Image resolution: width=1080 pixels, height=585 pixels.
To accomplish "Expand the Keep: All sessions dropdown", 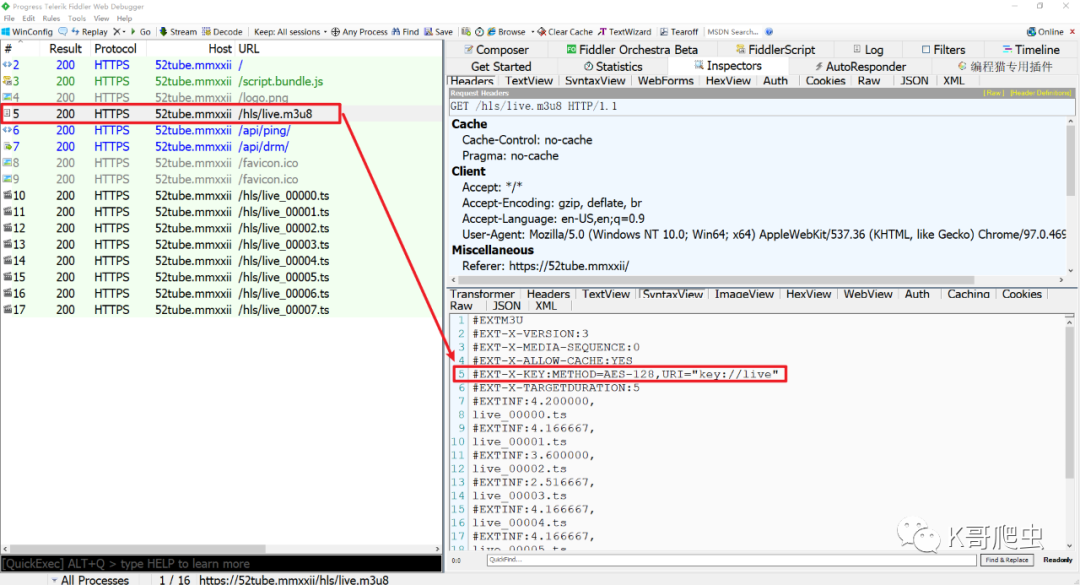I will coord(323,32).
